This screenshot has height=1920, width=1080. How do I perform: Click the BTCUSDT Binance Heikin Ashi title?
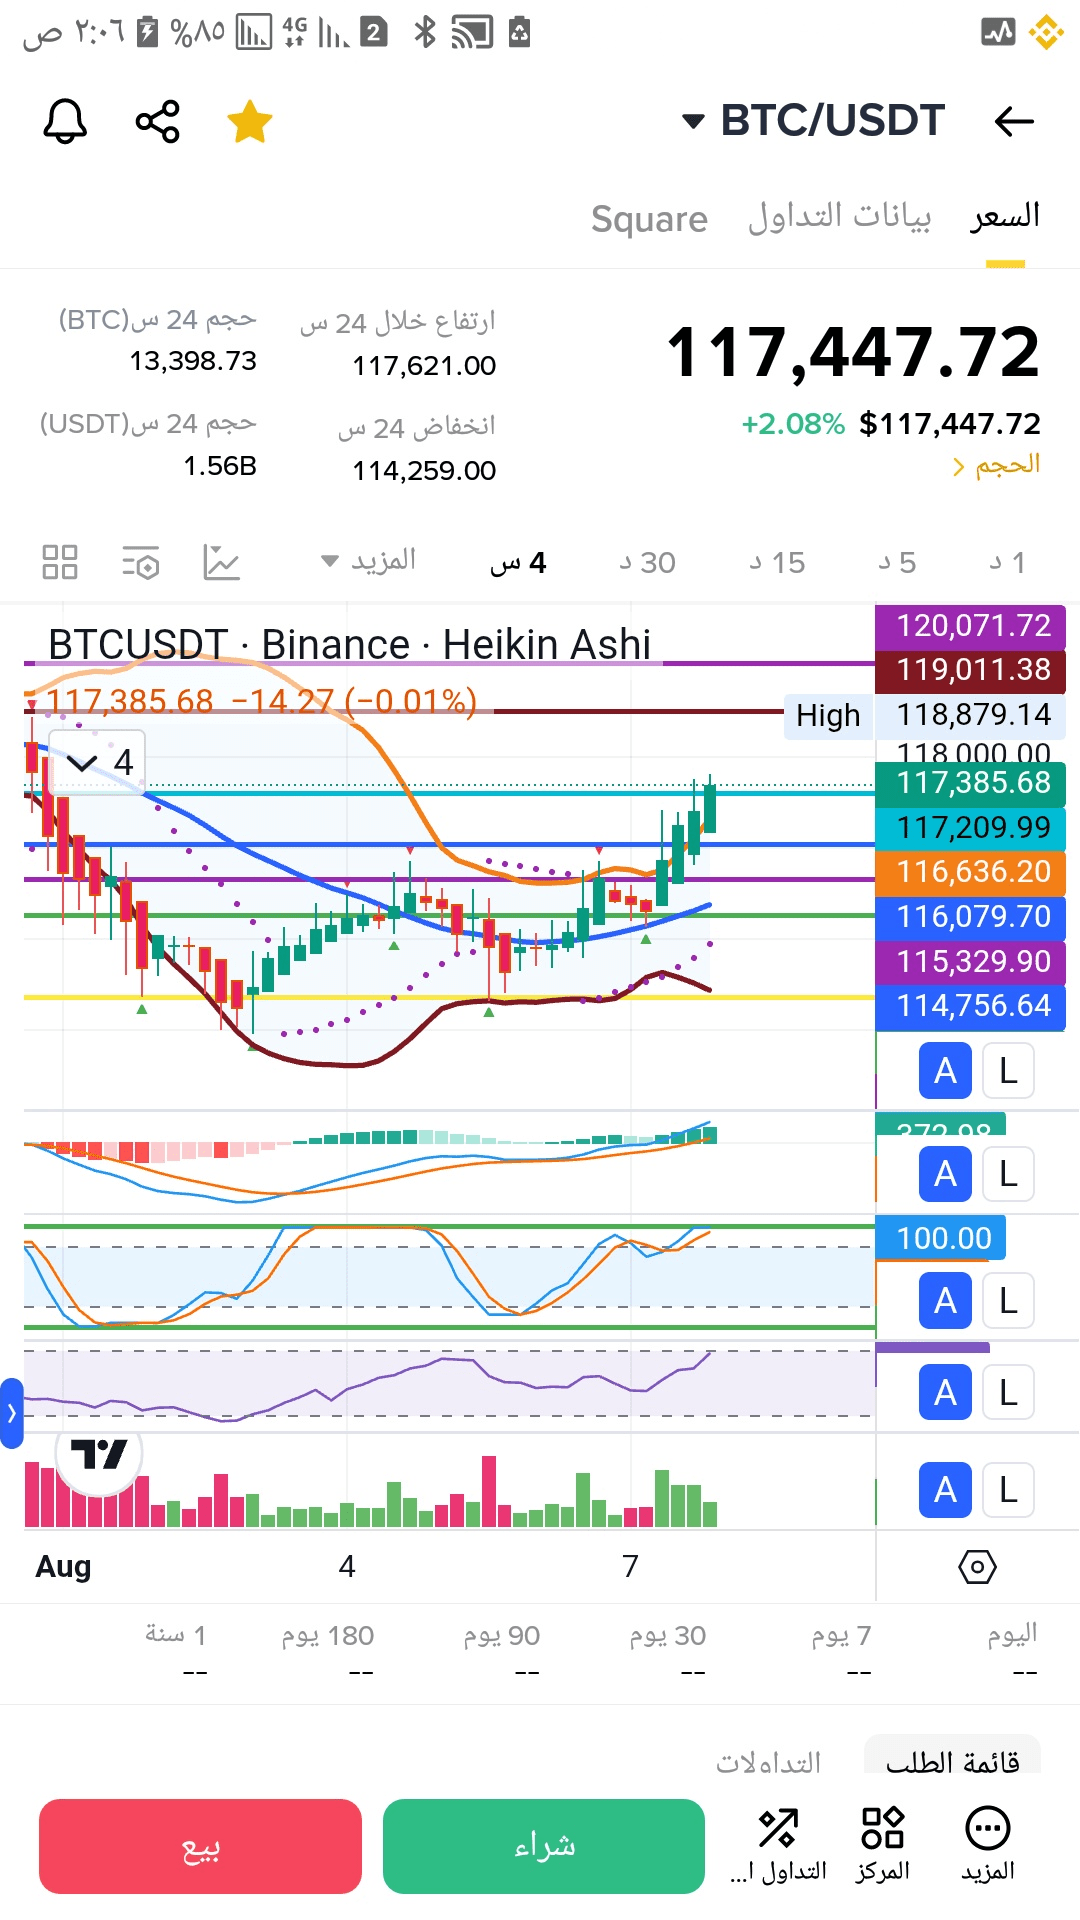(x=350, y=644)
